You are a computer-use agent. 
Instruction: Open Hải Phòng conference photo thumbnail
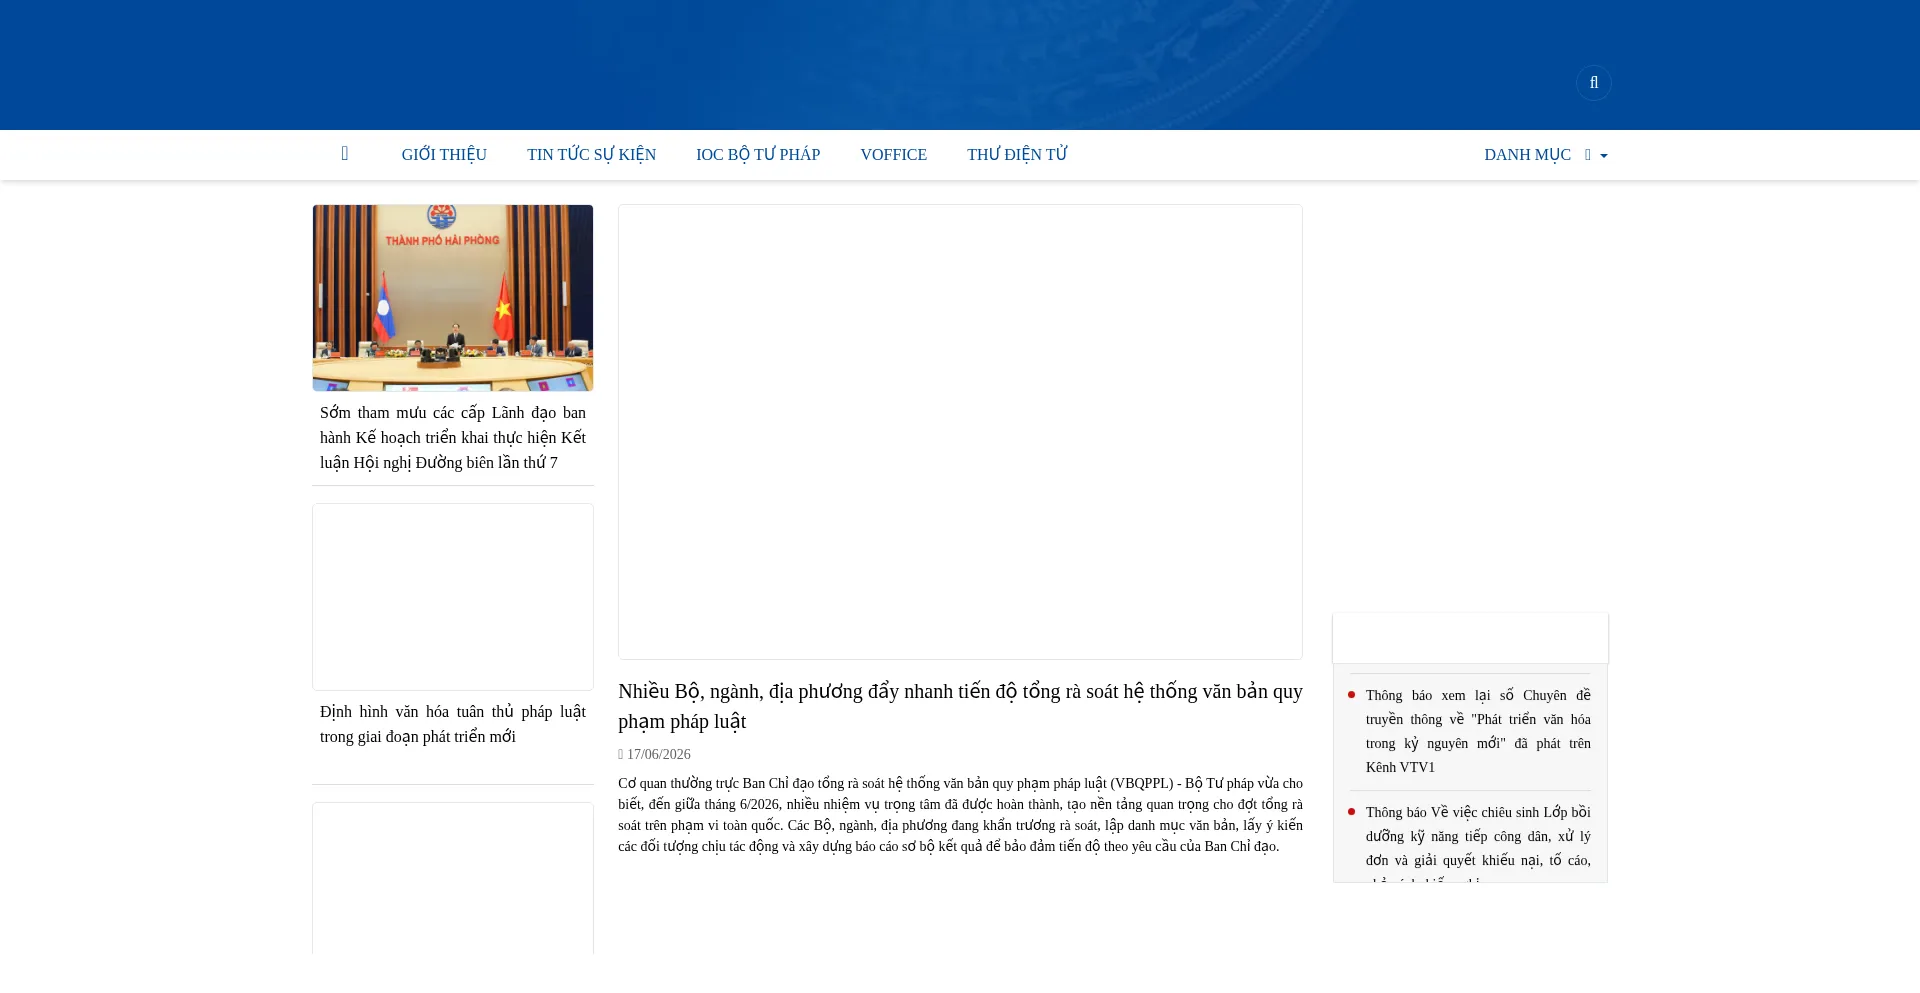click(453, 298)
